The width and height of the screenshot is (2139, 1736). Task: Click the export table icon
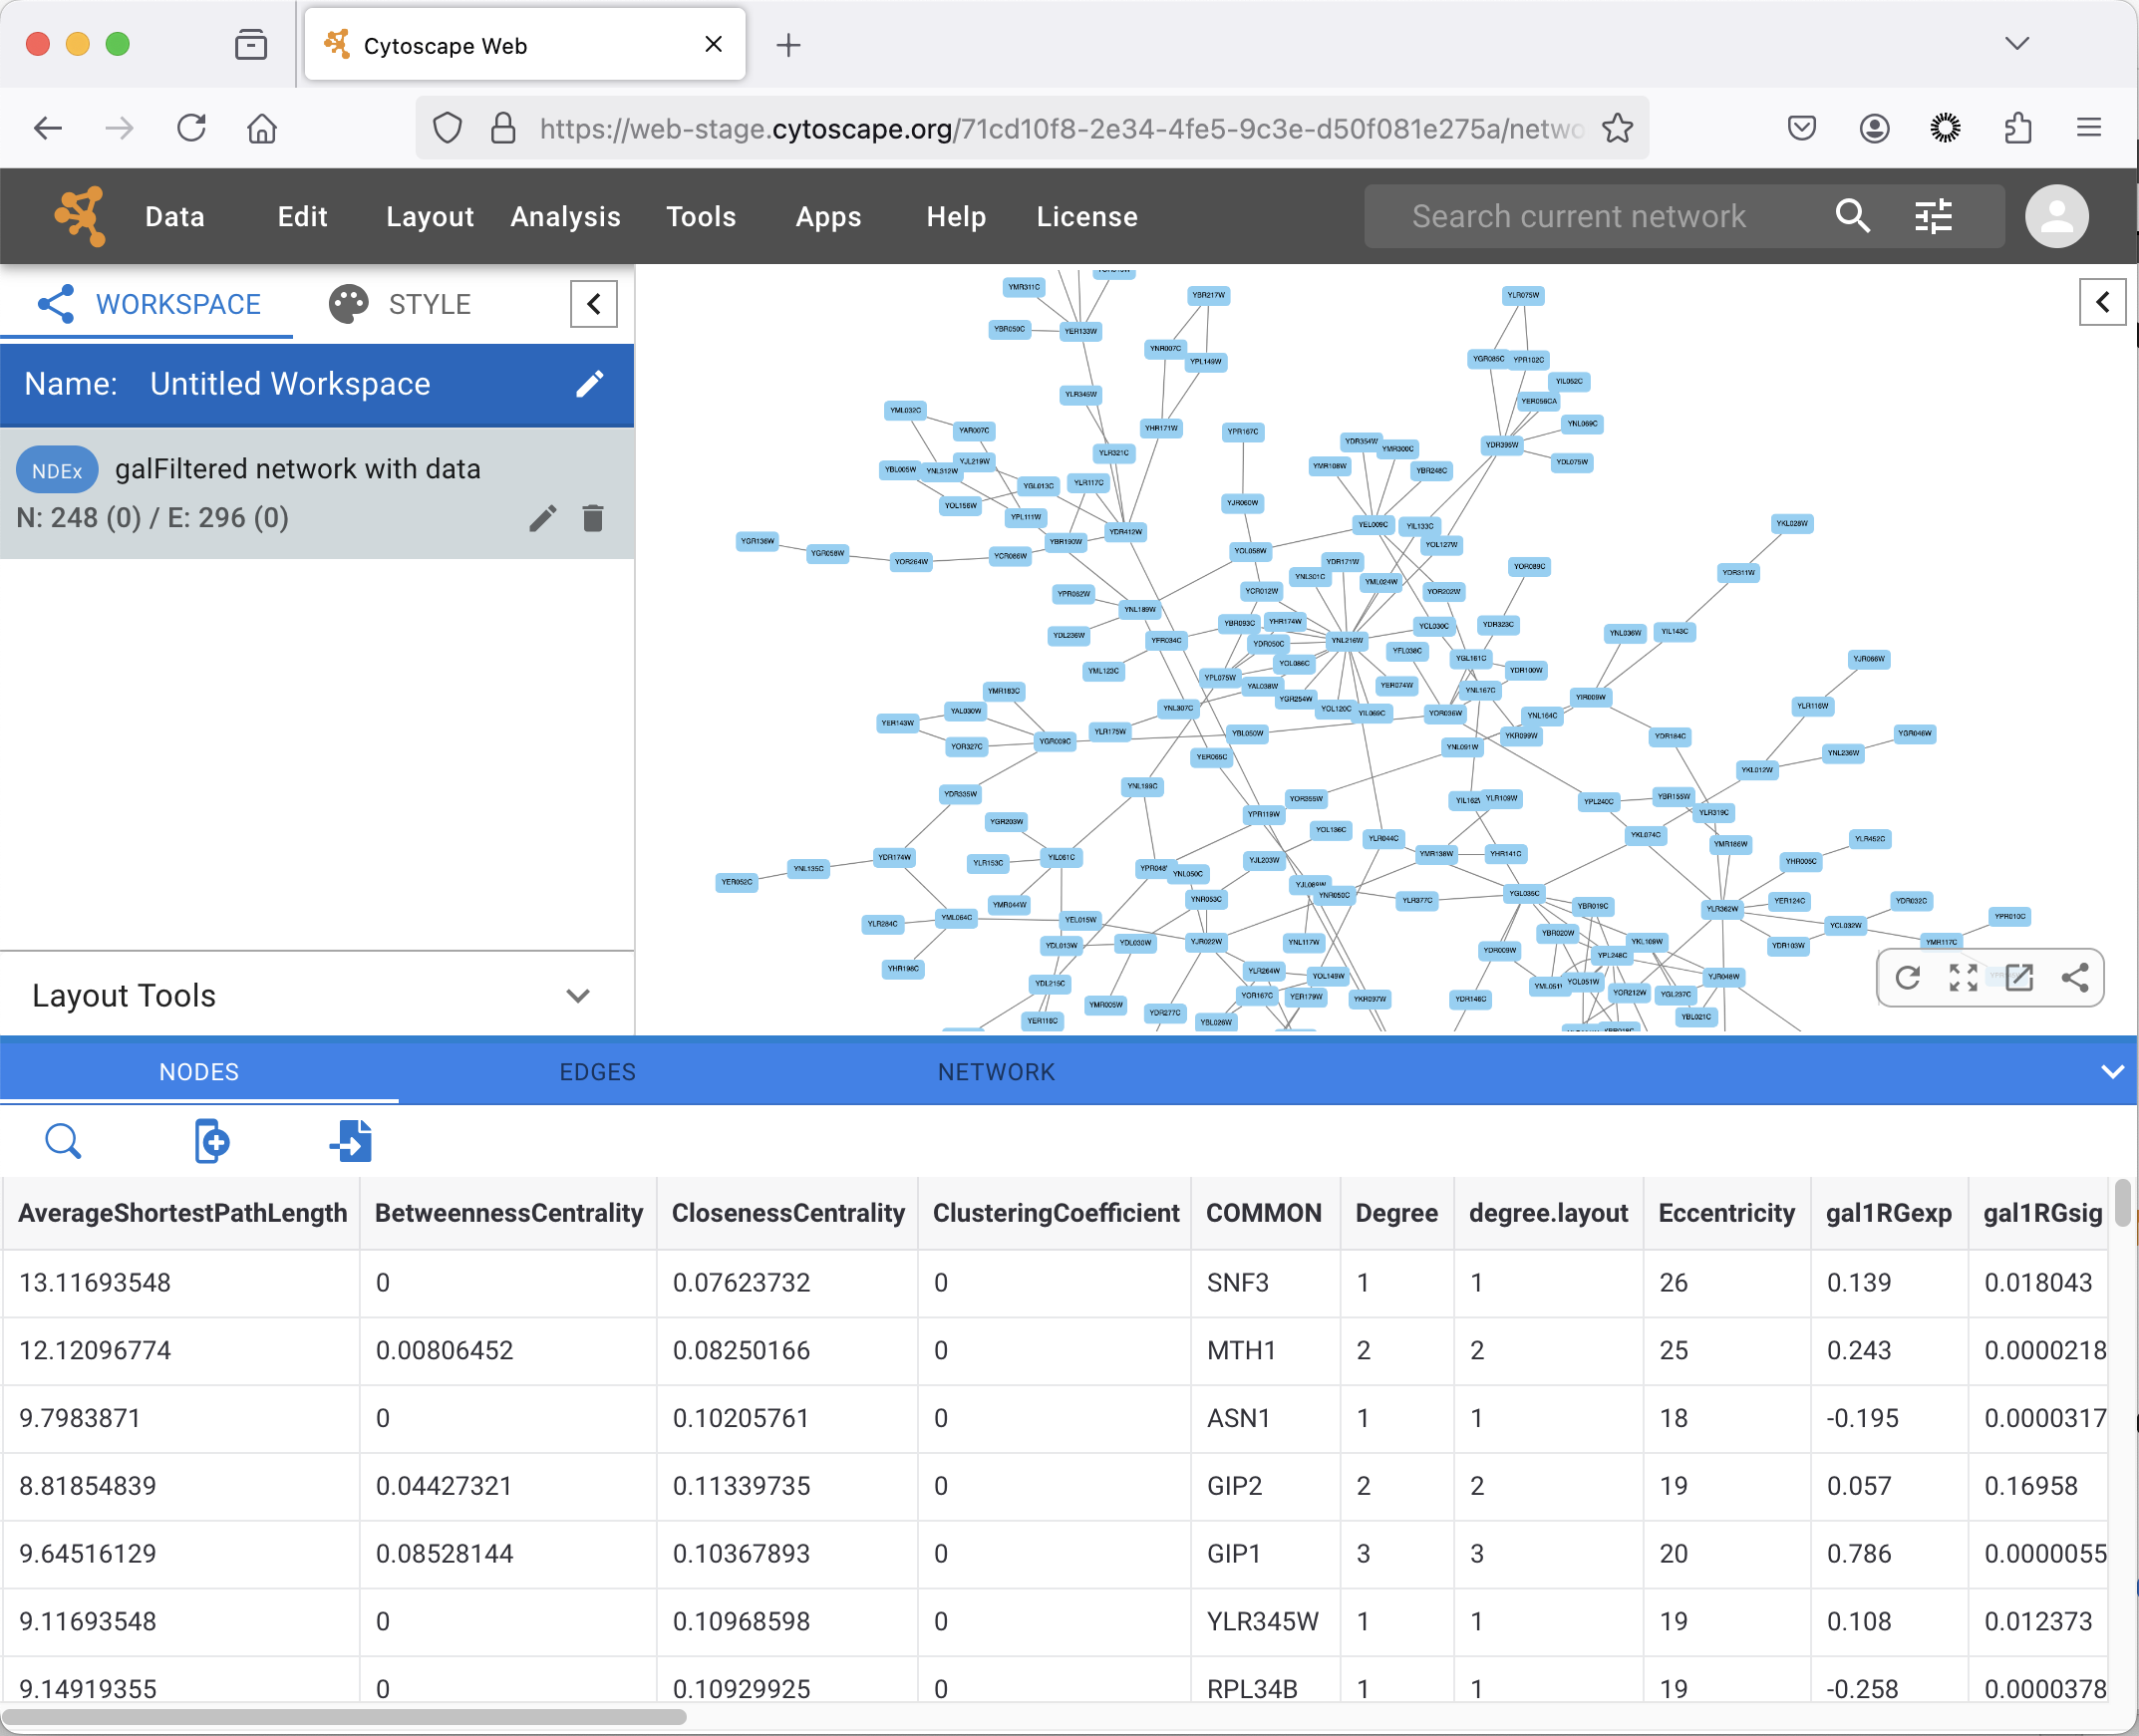pyautogui.click(x=351, y=1141)
